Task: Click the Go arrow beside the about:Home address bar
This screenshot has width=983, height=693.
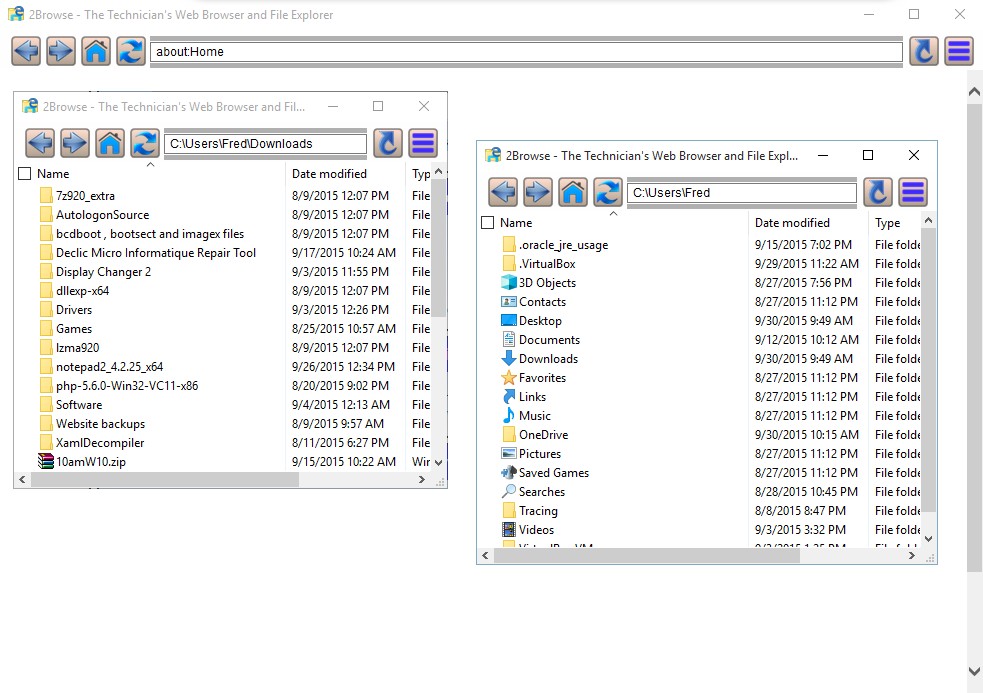Action: pos(924,51)
